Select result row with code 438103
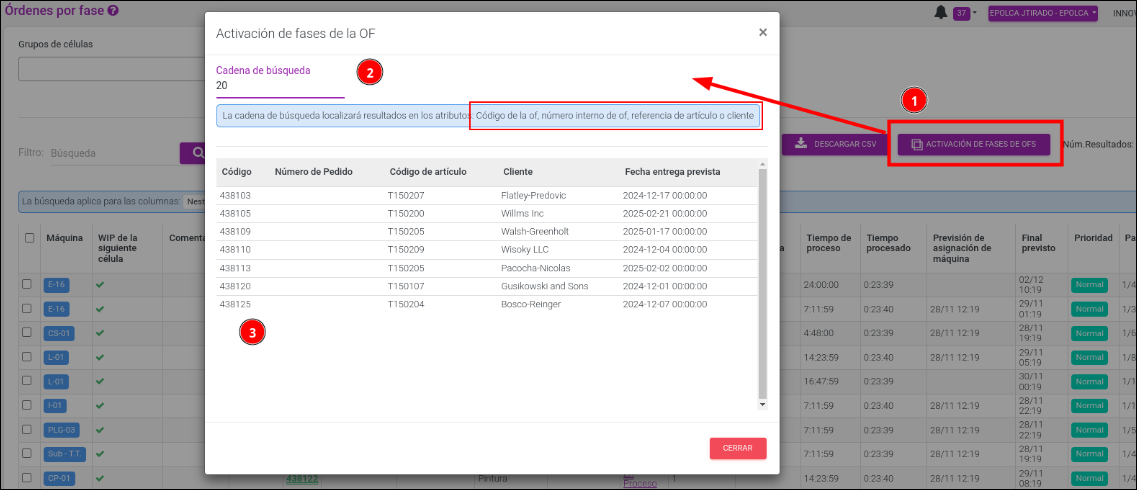The image size is (1137, 490). tap(487, 196)
